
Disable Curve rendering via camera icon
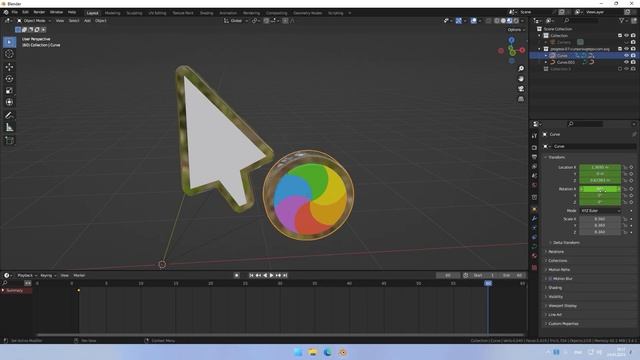tap(633, 56)
